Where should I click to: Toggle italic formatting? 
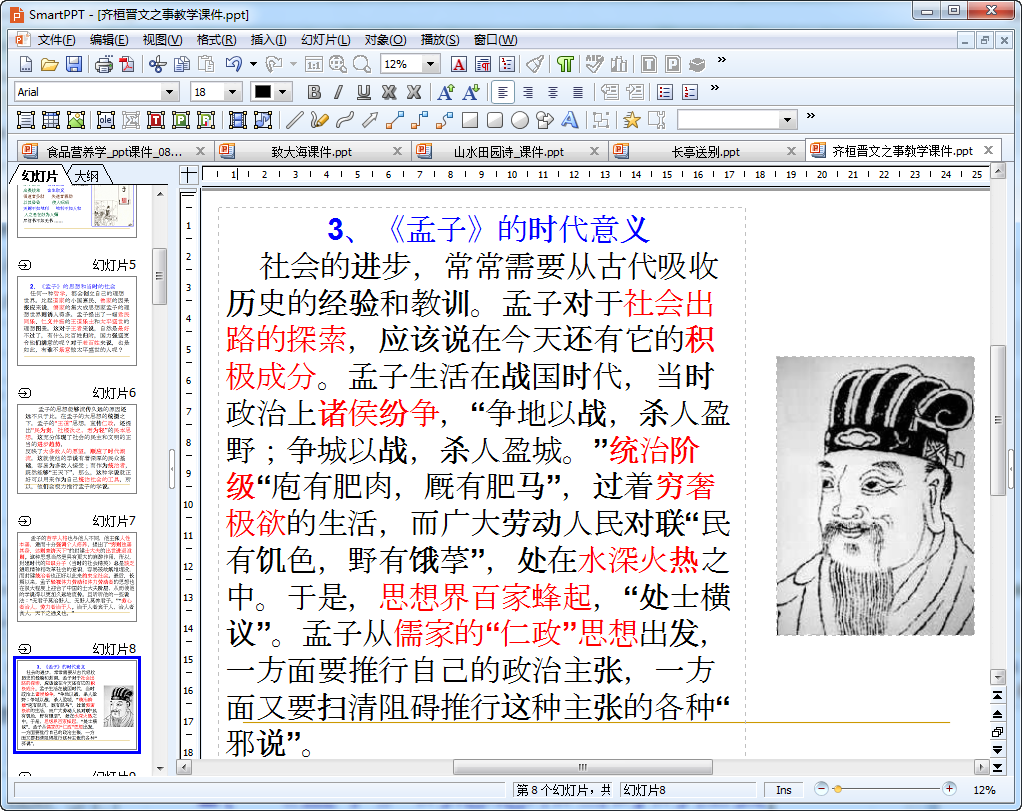338,92
